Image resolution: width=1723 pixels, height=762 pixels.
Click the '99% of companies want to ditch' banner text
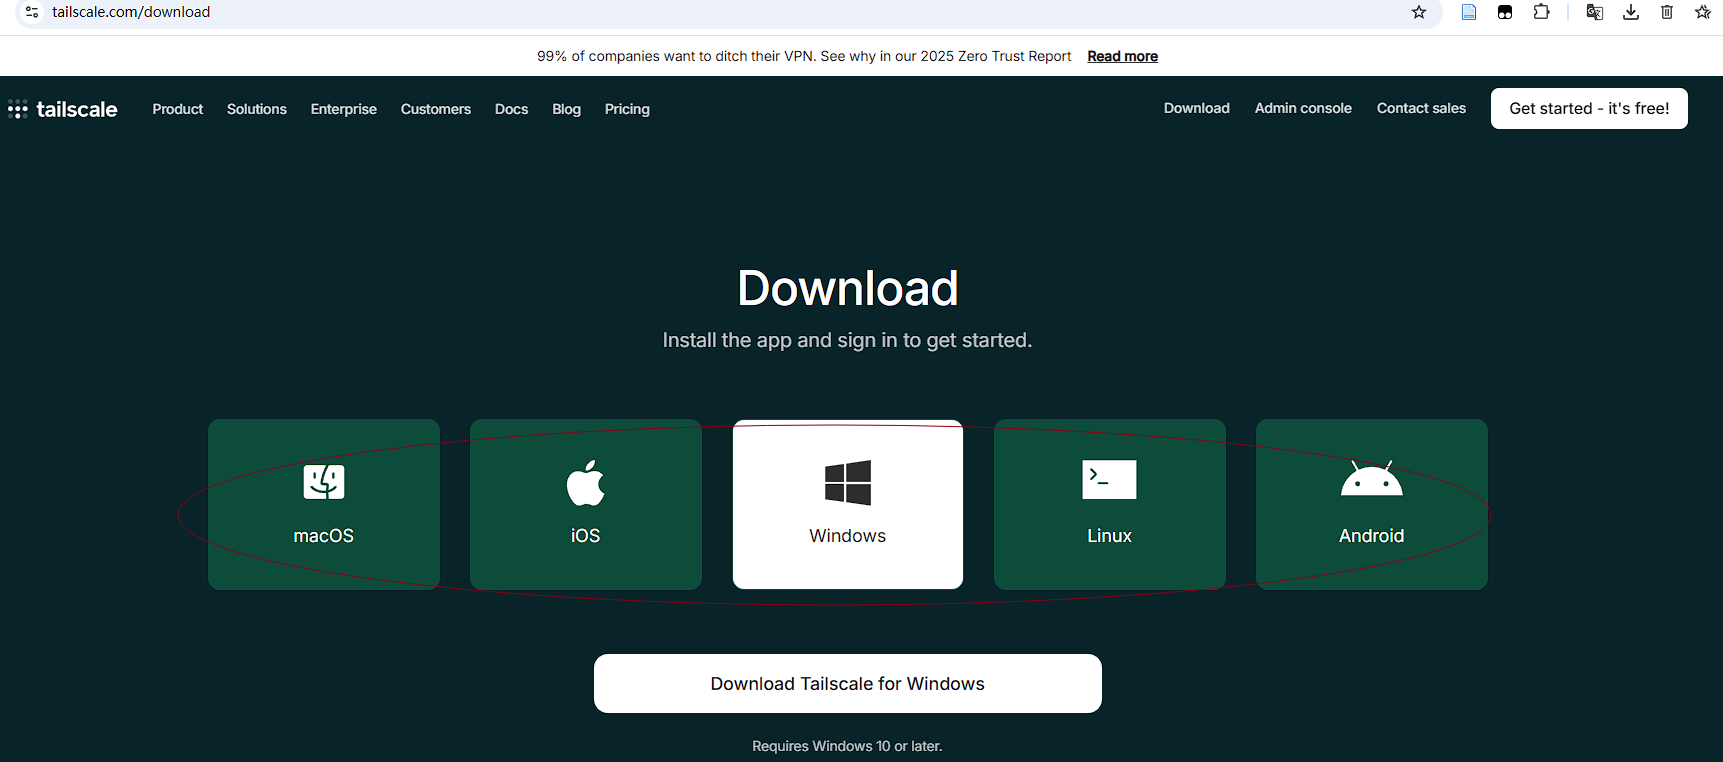pyautogui.click(x=804, y=56)
